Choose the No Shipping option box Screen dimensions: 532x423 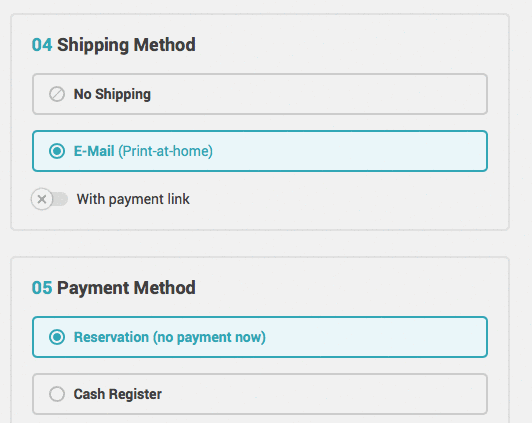point(260,94)
